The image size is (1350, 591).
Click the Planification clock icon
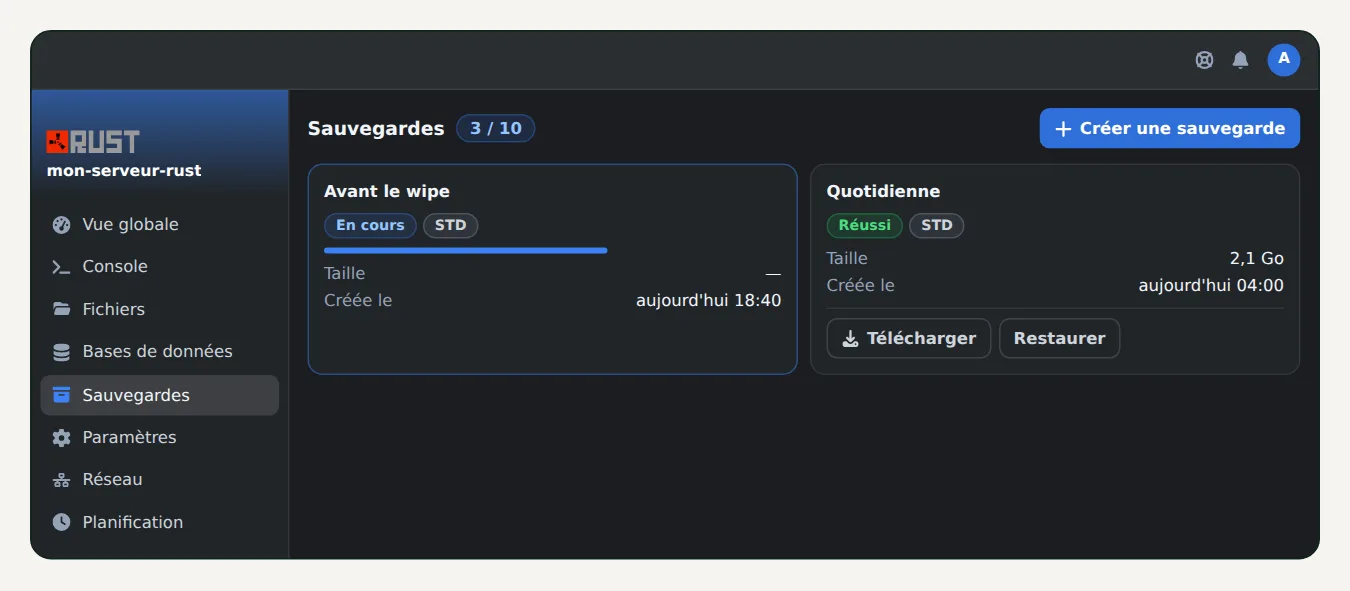point(62,522)
